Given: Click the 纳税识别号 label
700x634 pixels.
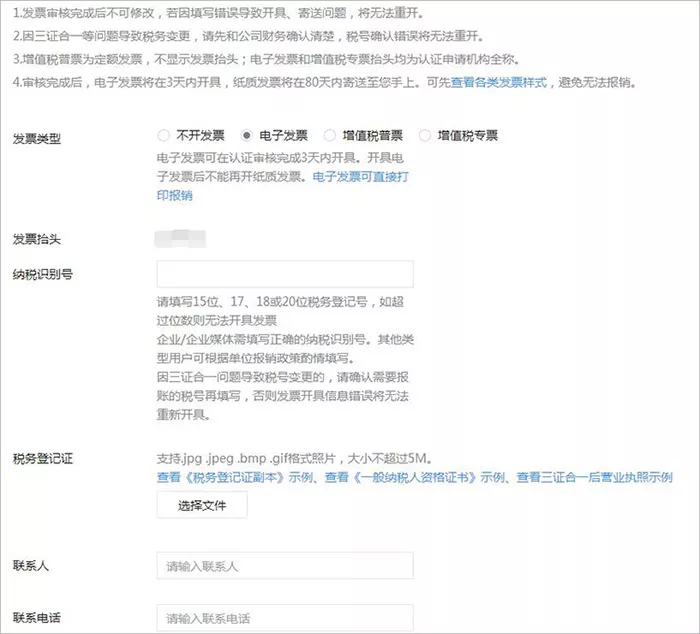Looking at the screenshot, I should 42,275.
